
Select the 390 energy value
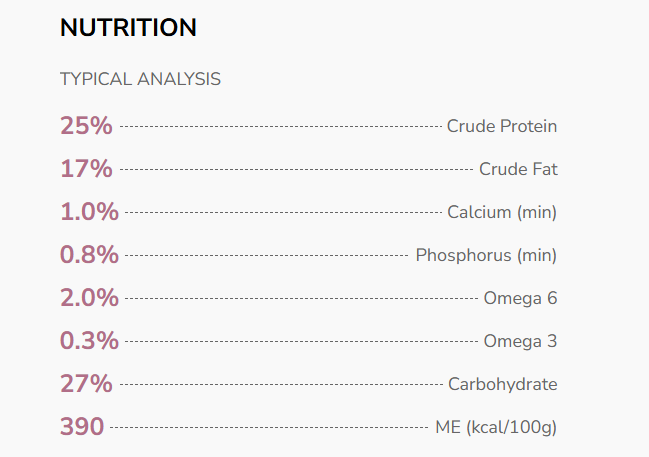click(x=82, y=427)
